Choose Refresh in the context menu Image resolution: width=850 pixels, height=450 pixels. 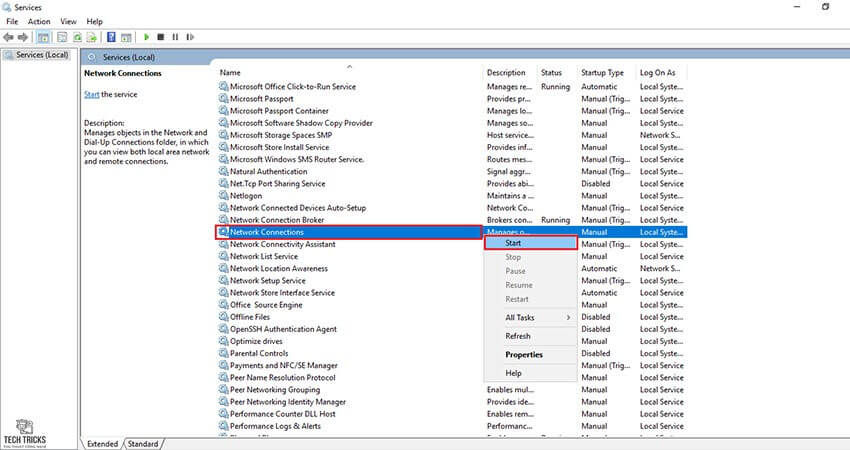pyautogui.click(x=531, y=336)
